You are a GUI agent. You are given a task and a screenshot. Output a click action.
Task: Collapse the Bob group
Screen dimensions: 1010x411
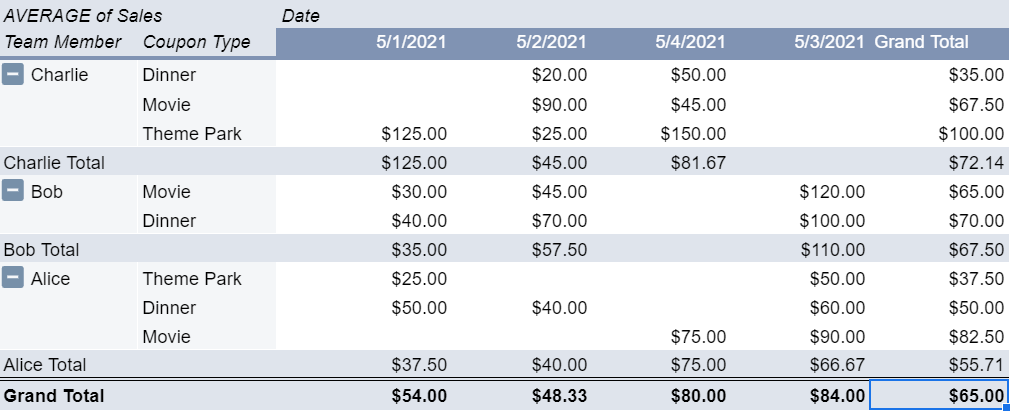click(12, 191)
